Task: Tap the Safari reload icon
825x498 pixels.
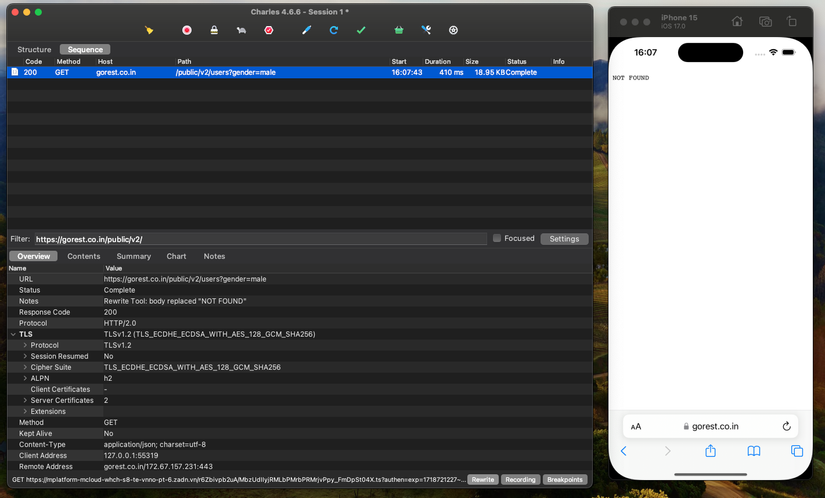Action: click(786, 426)
